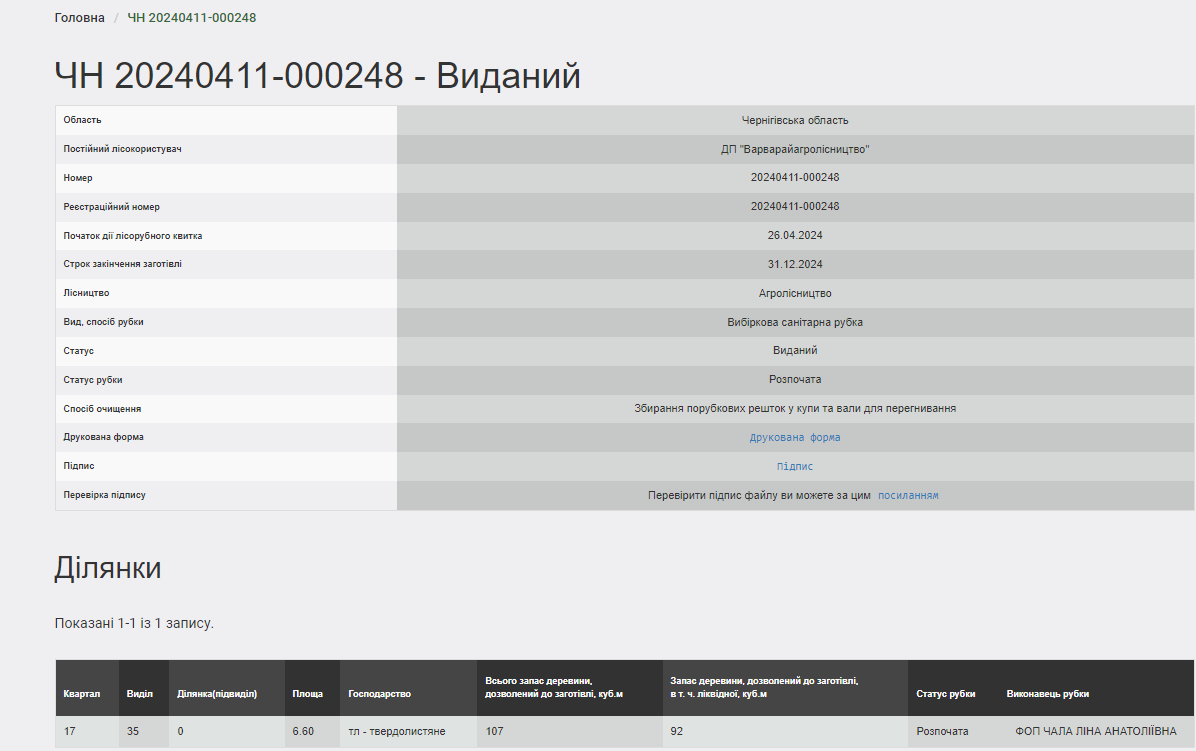The width and height of the screenshot is (1196, 751).
Task: Select the ФОП ЧАЛА ЛІНА АНАТОЛІЇВНА cell
Action: coord(1096,731)
